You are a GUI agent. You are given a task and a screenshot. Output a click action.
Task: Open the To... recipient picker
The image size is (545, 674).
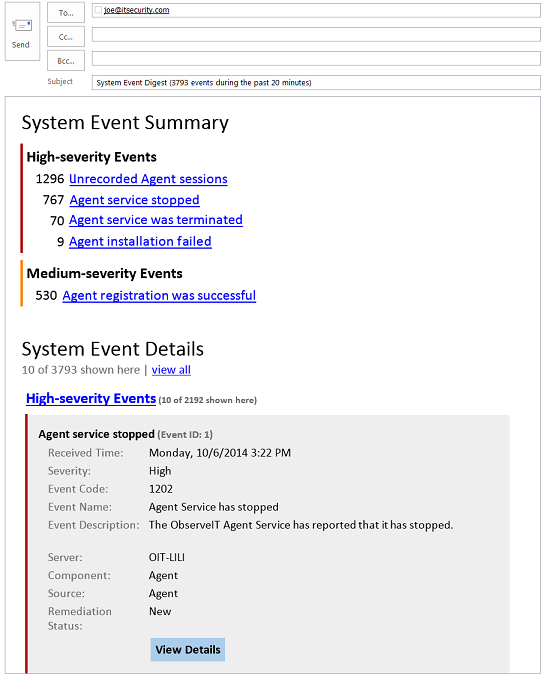pos(66,13)
